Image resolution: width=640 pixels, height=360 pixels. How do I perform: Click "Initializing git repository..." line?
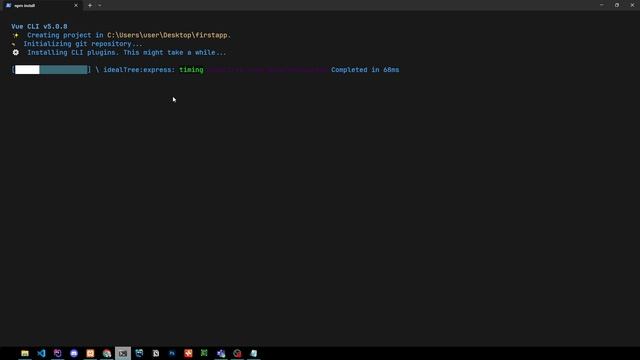coord(83,44)
